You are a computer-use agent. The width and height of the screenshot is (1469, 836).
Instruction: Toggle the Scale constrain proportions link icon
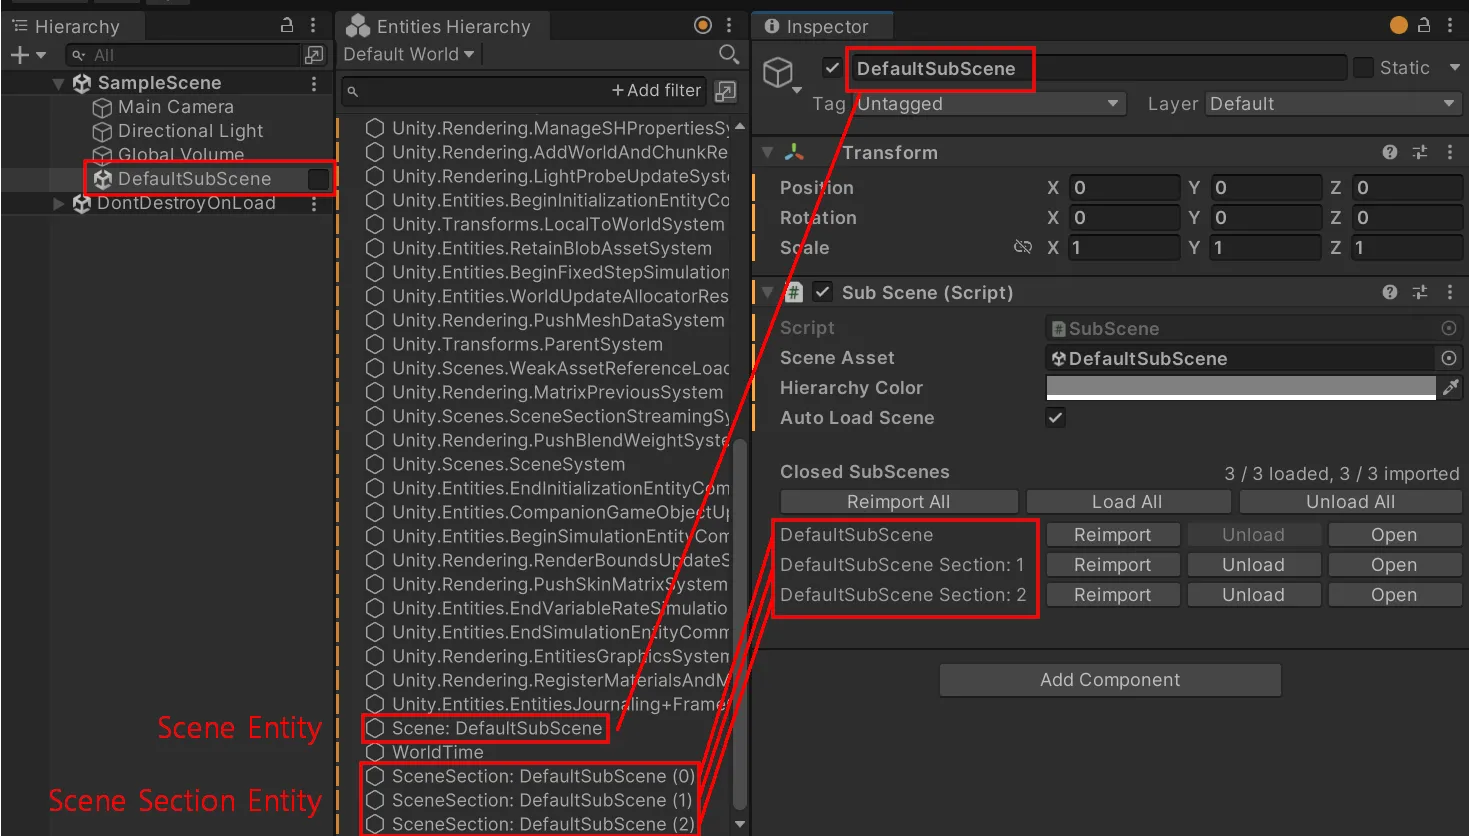click(x=1022, y=247)
